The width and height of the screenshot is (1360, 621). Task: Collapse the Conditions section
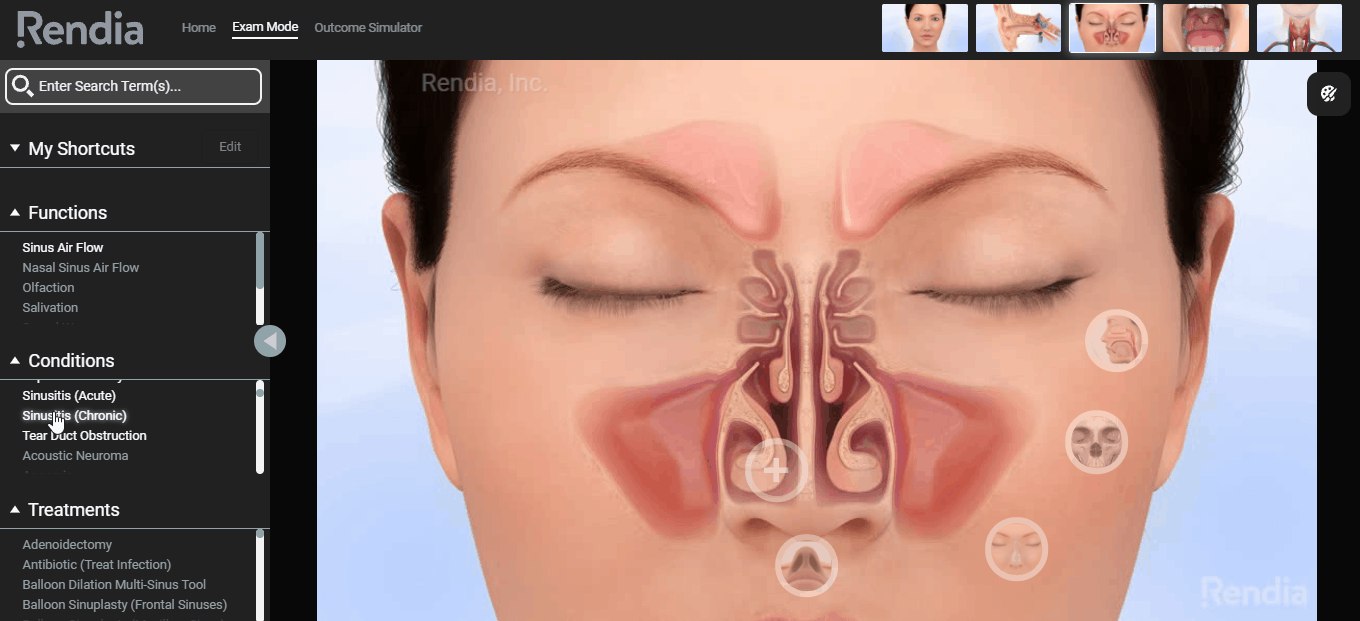click(15, 360)
